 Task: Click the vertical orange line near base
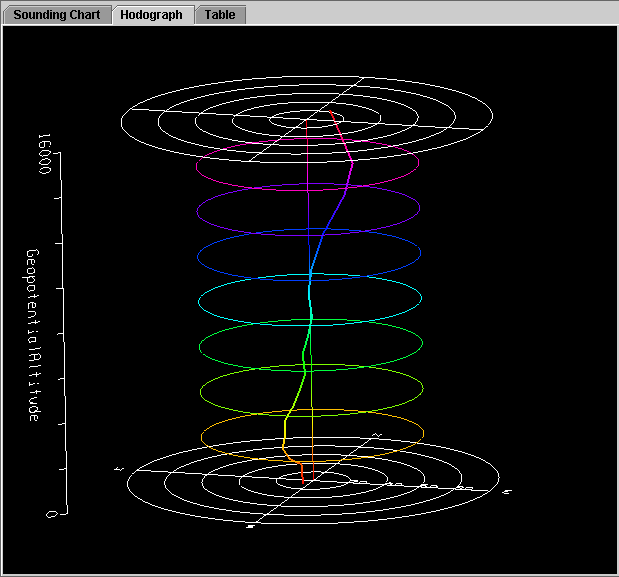click(314, 440)
